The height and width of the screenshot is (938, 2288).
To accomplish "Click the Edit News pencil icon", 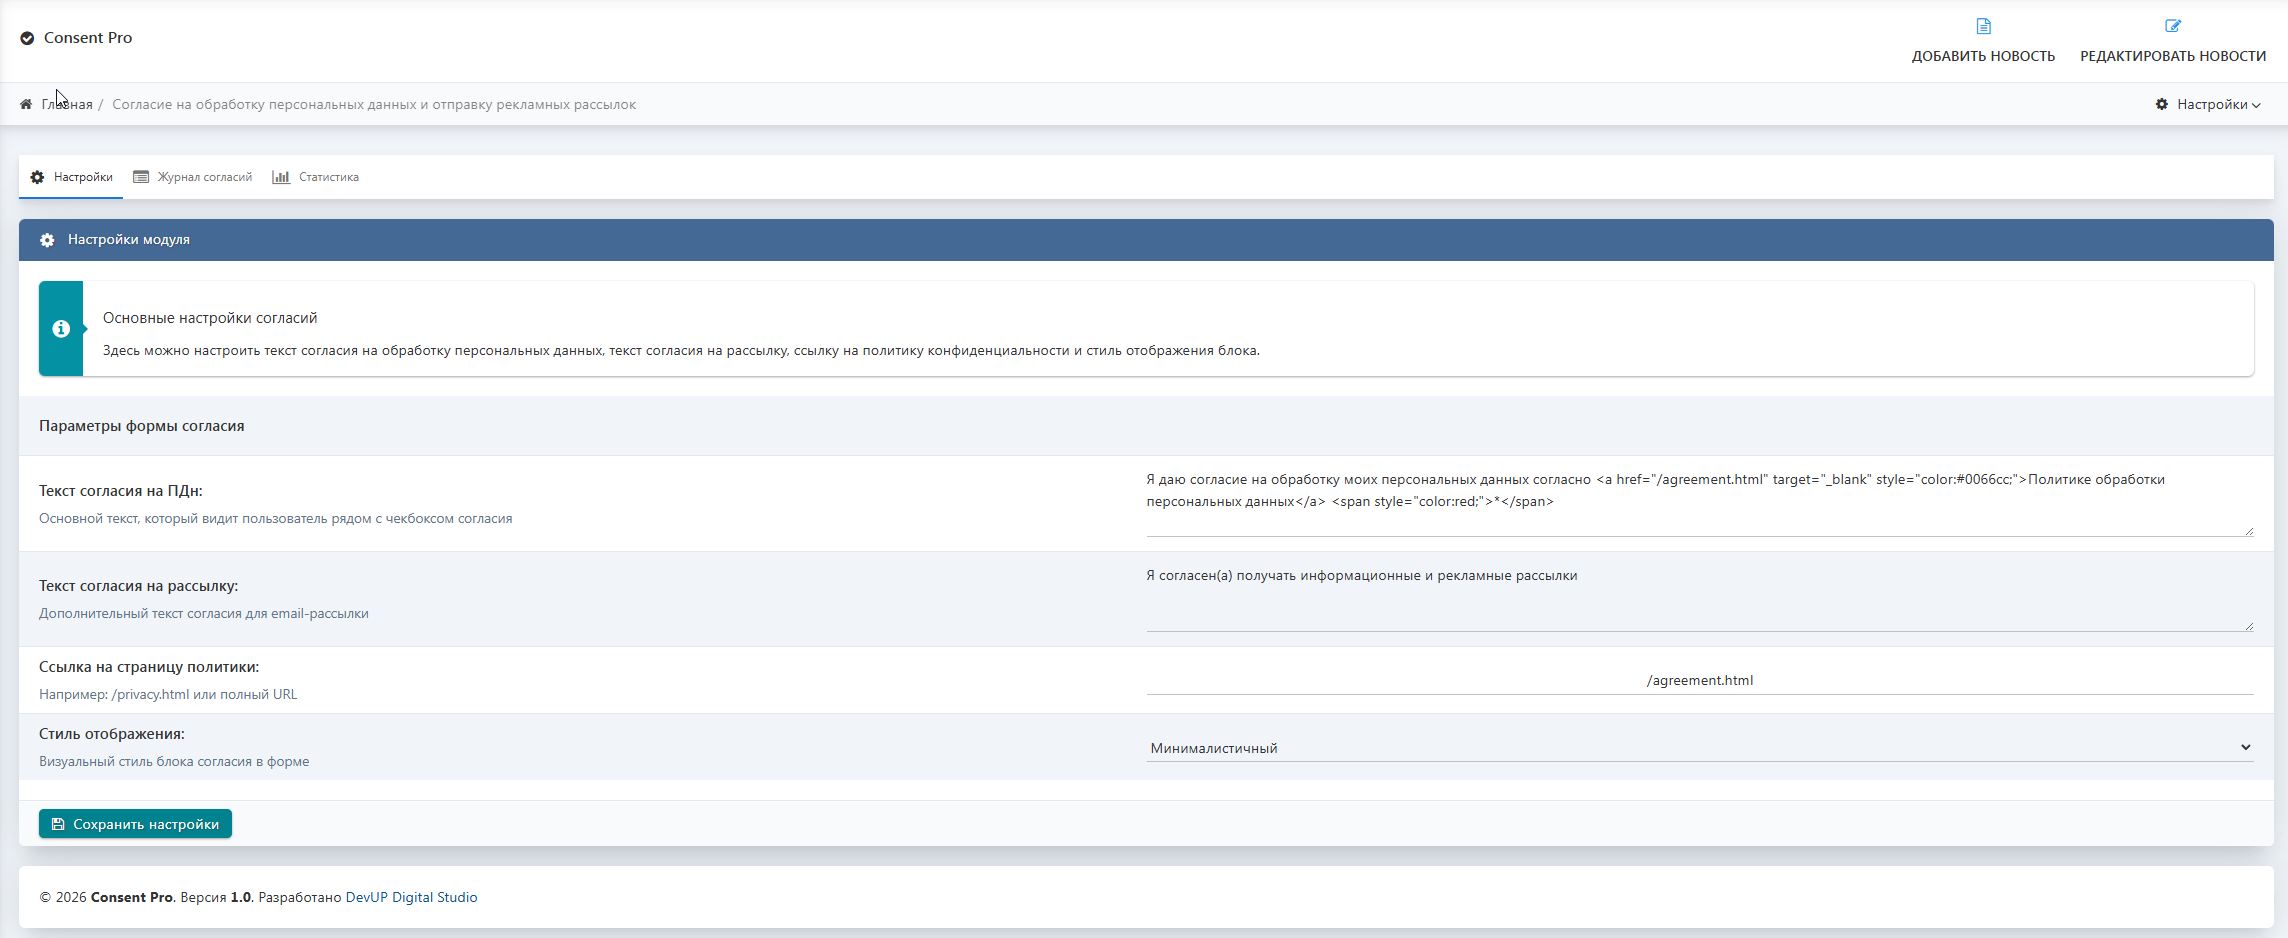I will point(2172,26).
